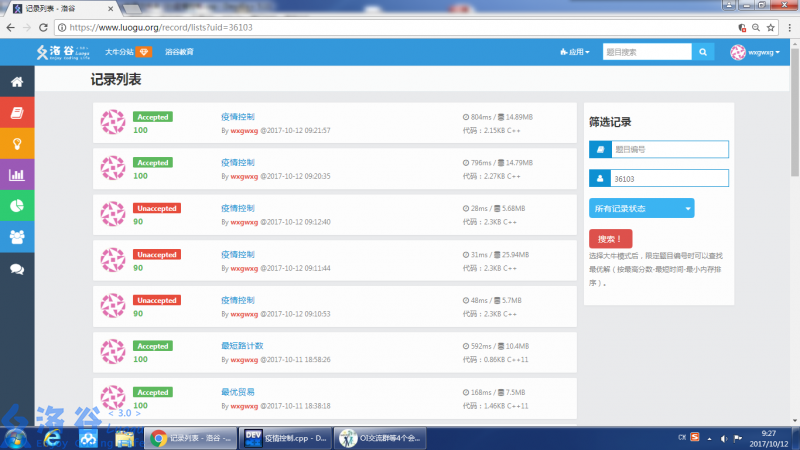Open the wxgwxg user account menu
This screenshot has width=800, height=450.
[760, 52]
